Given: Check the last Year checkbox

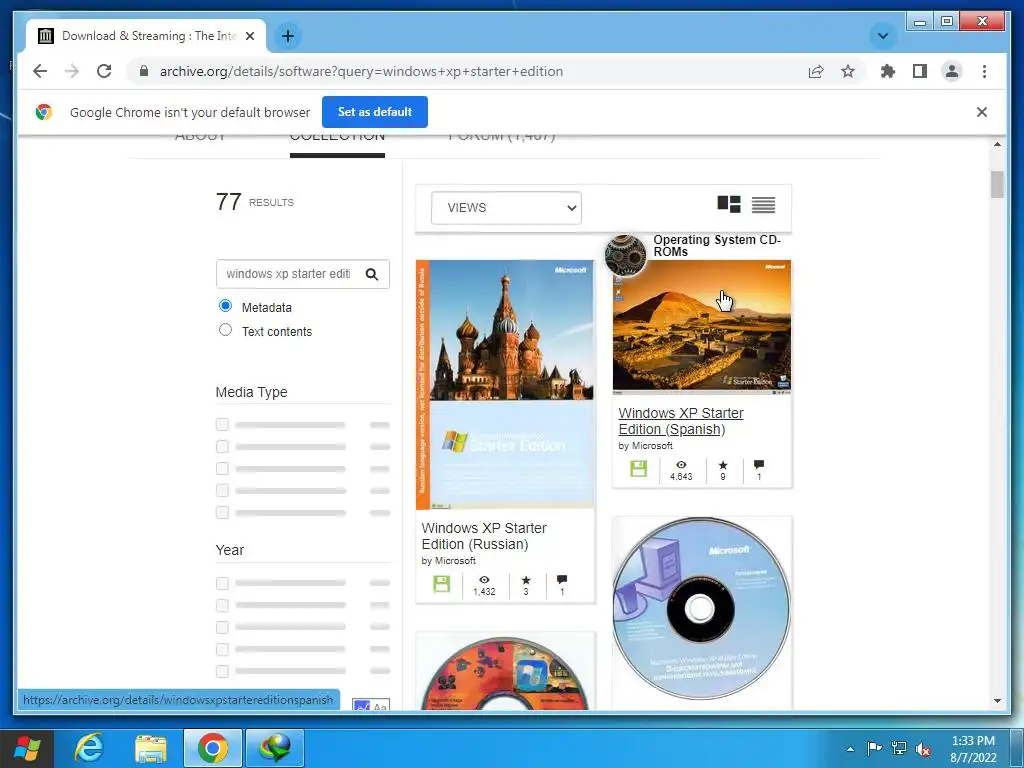Looking at the screenshot, I should 222,671.
